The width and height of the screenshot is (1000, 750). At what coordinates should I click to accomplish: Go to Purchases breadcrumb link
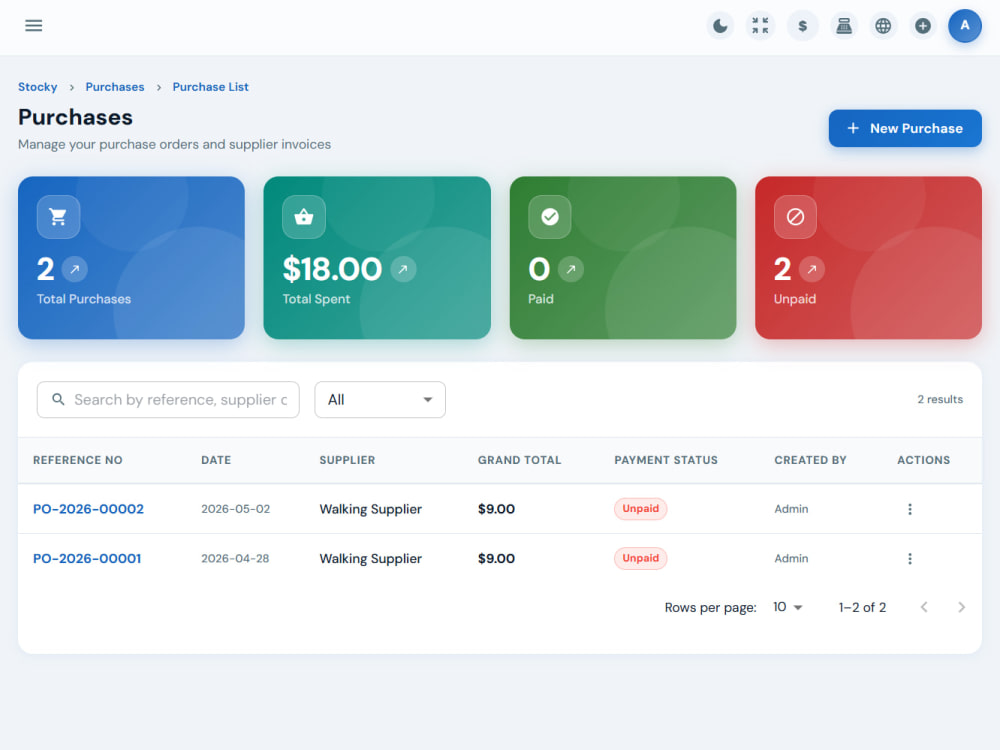pos(115,87)
